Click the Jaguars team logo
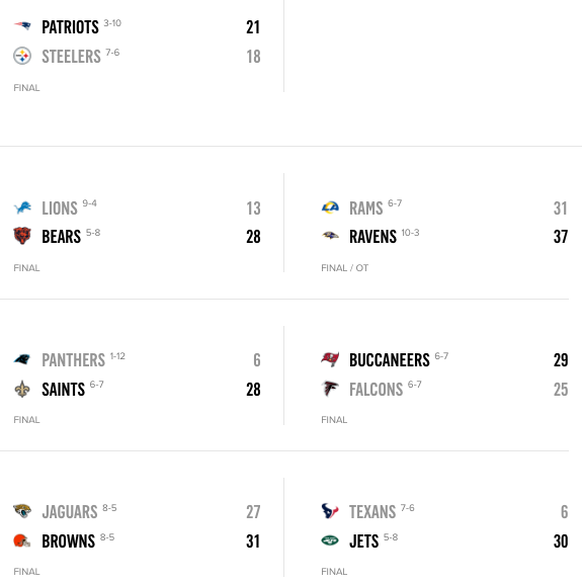Image resolution: width=582 pixels, height=585 pixels. tap(22, 511)
